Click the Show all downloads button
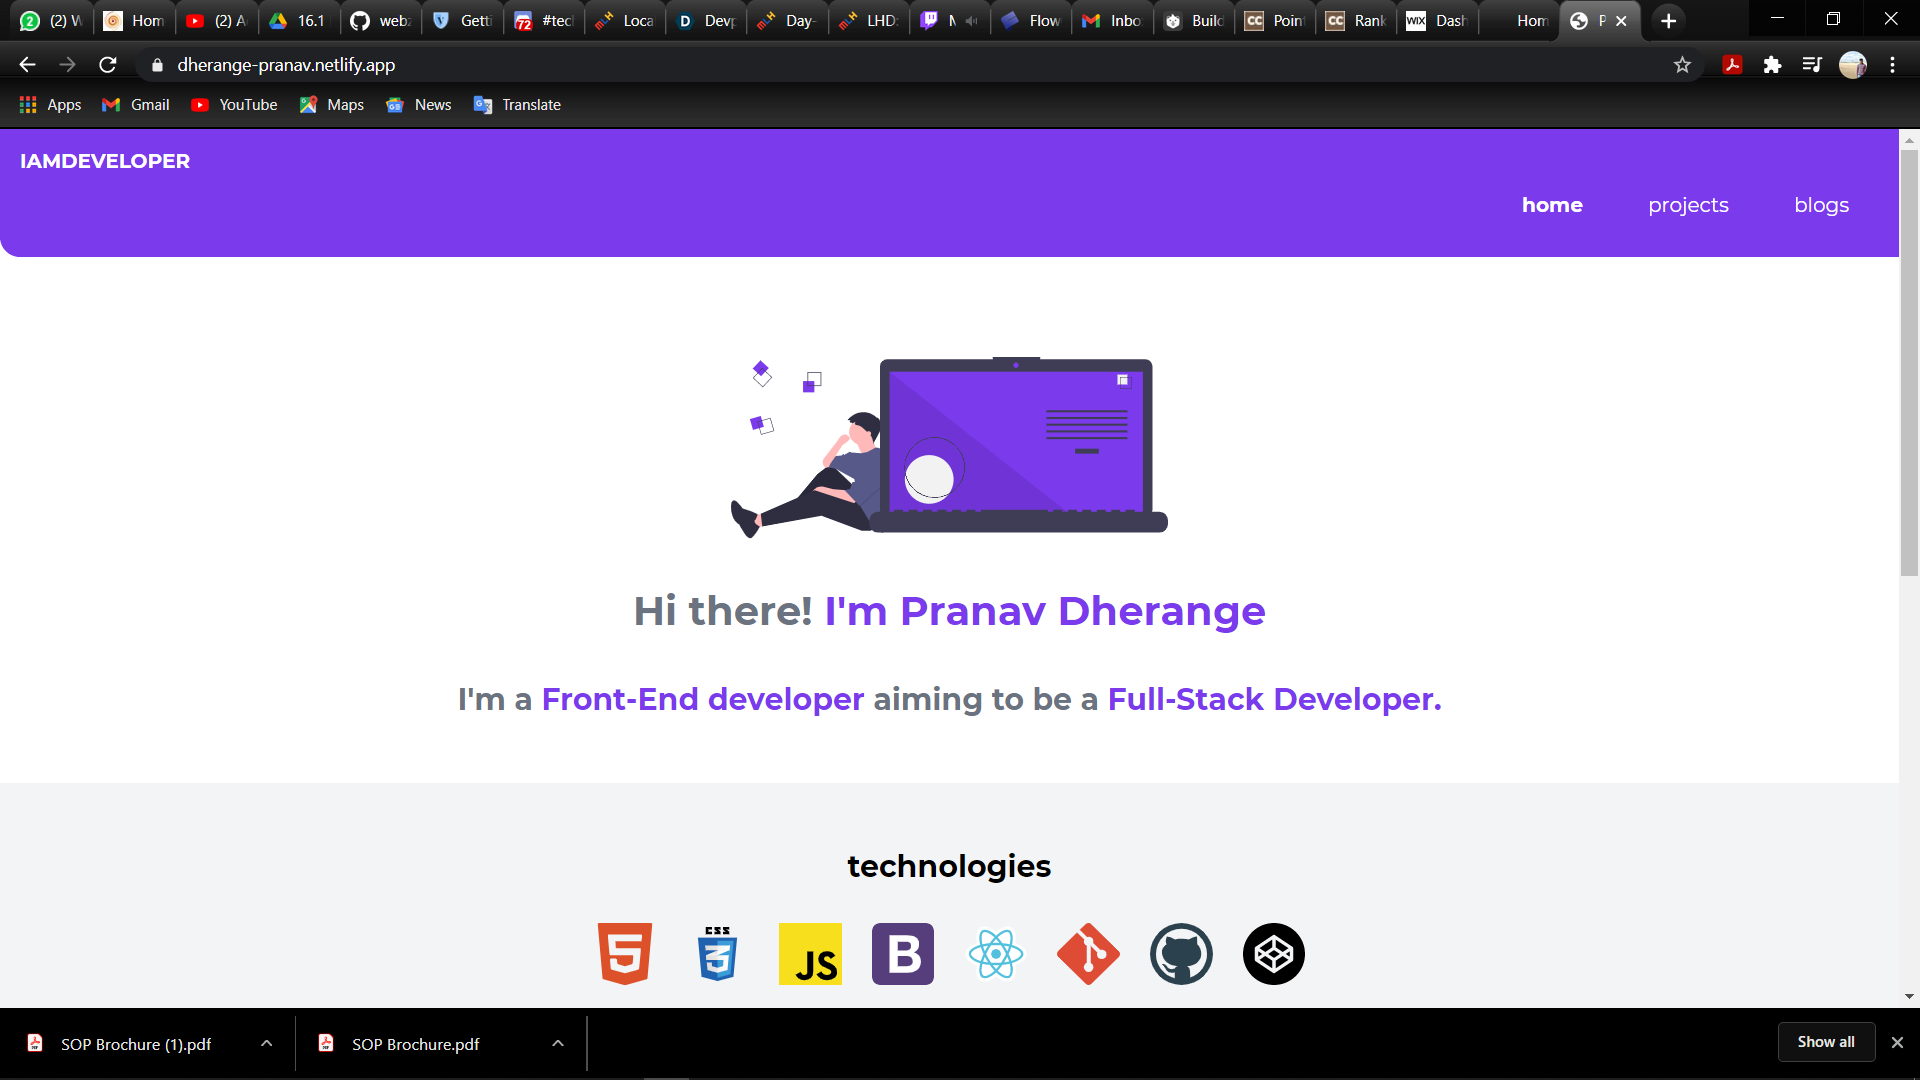Screen dimensions: 1920x1080 [x=1825, y=1041]
